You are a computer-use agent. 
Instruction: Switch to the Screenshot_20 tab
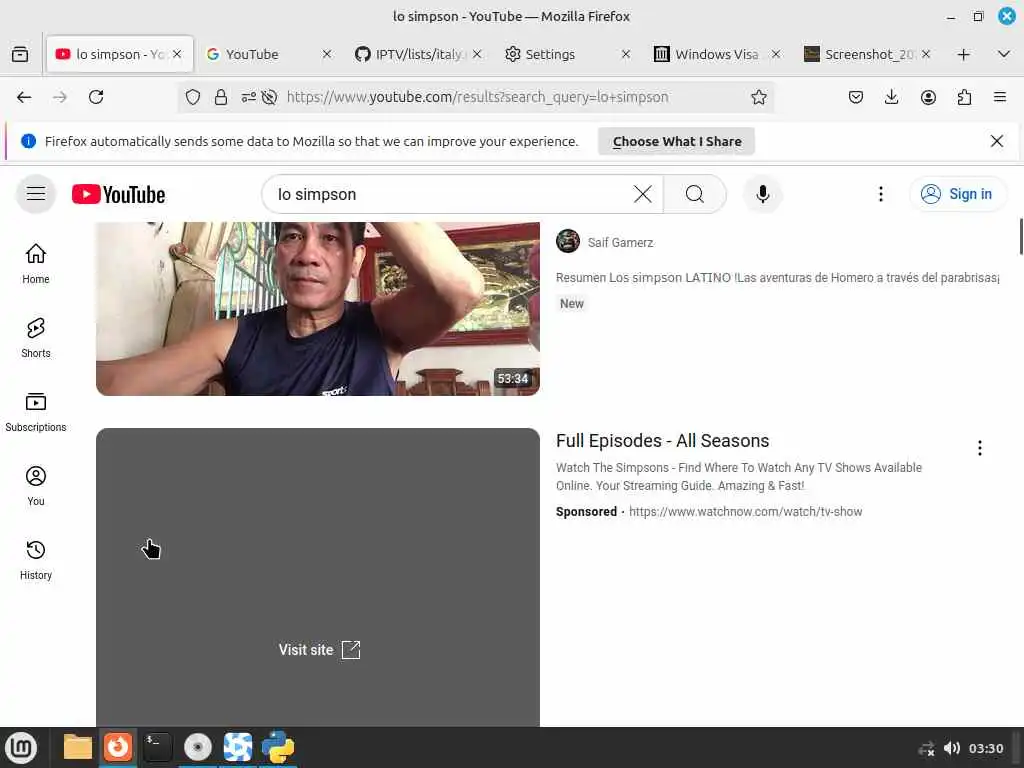tap(866, 54)
